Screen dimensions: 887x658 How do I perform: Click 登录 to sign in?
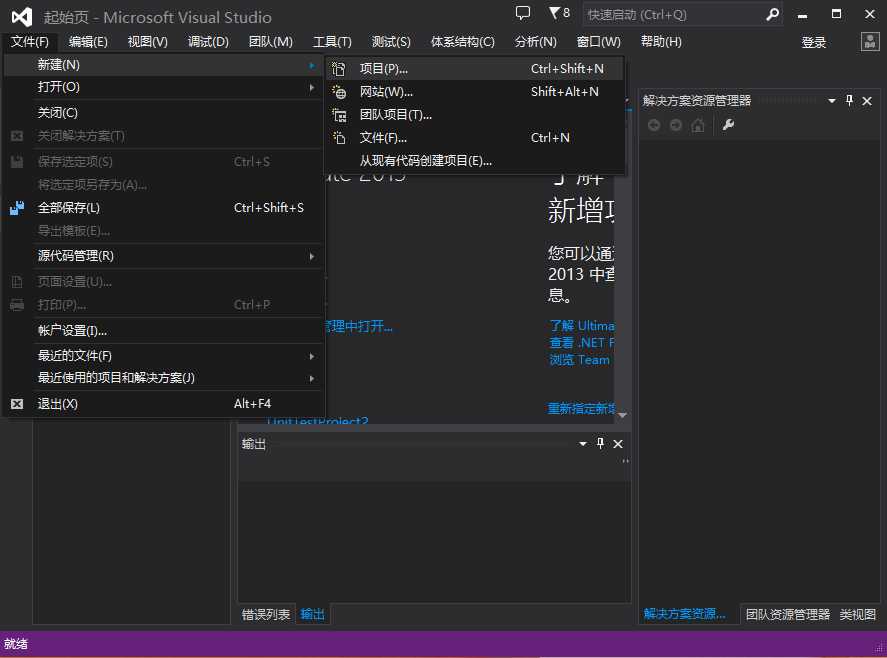(x=813, y=42)
